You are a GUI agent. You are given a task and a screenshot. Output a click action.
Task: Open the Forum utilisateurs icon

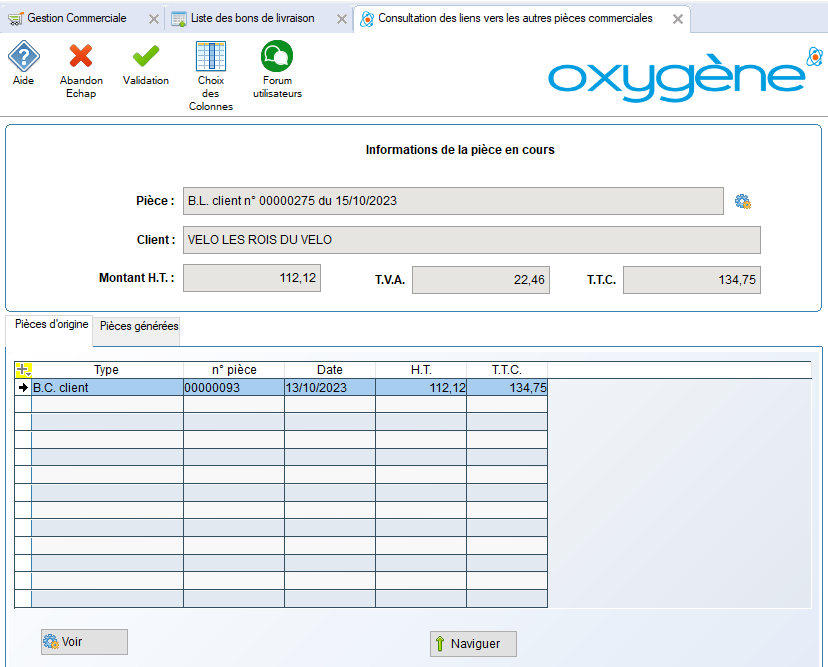coord(276,56)
